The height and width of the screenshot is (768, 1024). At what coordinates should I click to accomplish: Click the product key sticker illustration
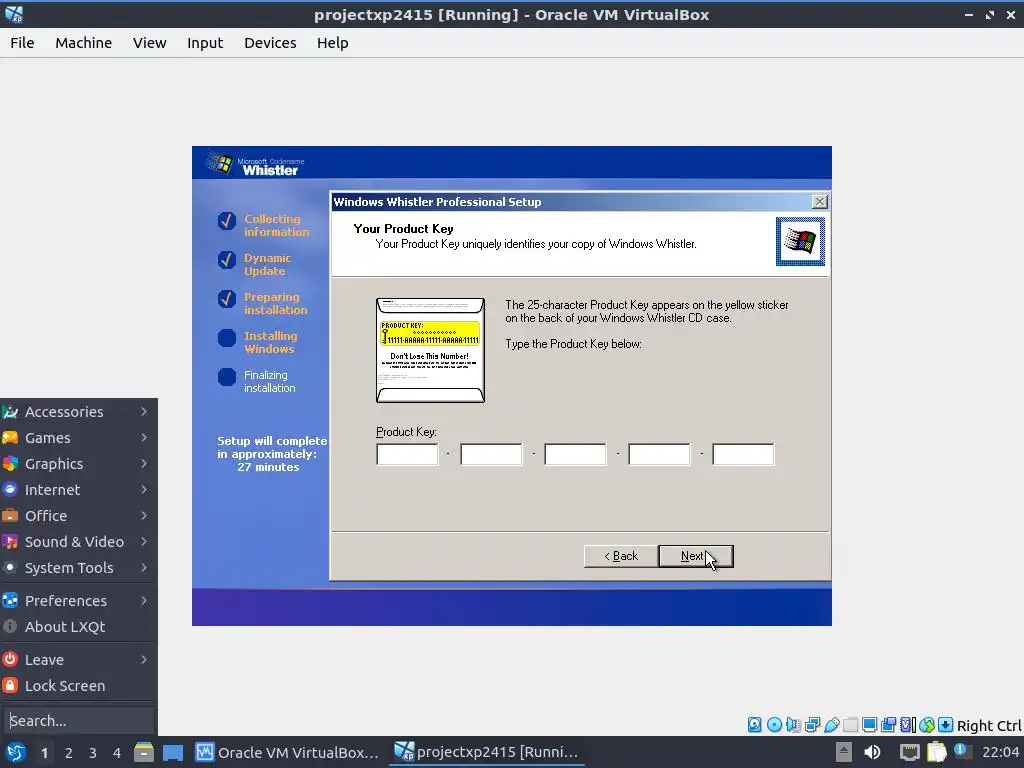tap(430, 350)
